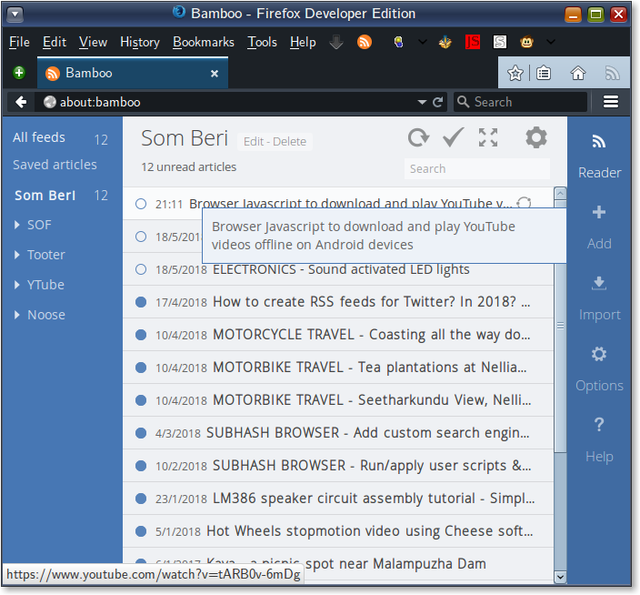This screenshot has height=595, width=640.
Task: Open dropdown next to monkey extension icon
Action: [551, 42]
